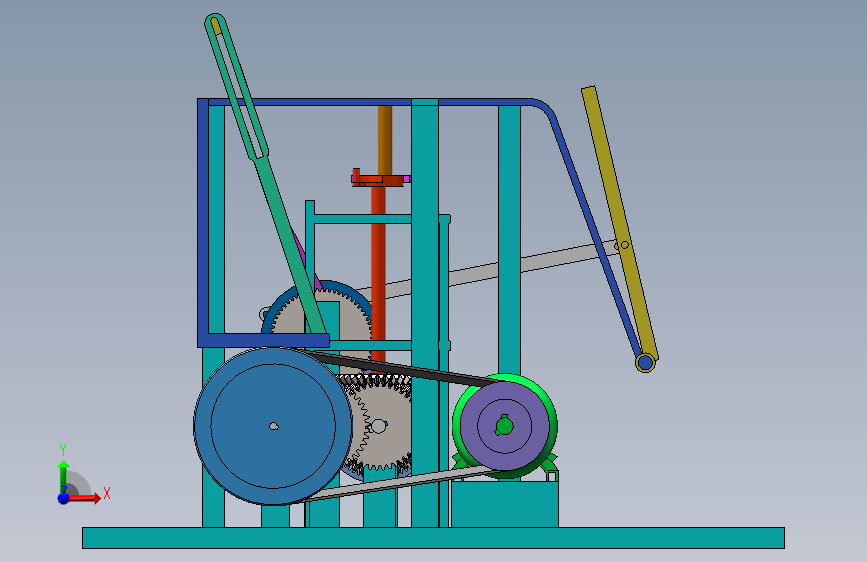
Task: Click the red clamp bracket on shaft
Action: pos(378,178)
